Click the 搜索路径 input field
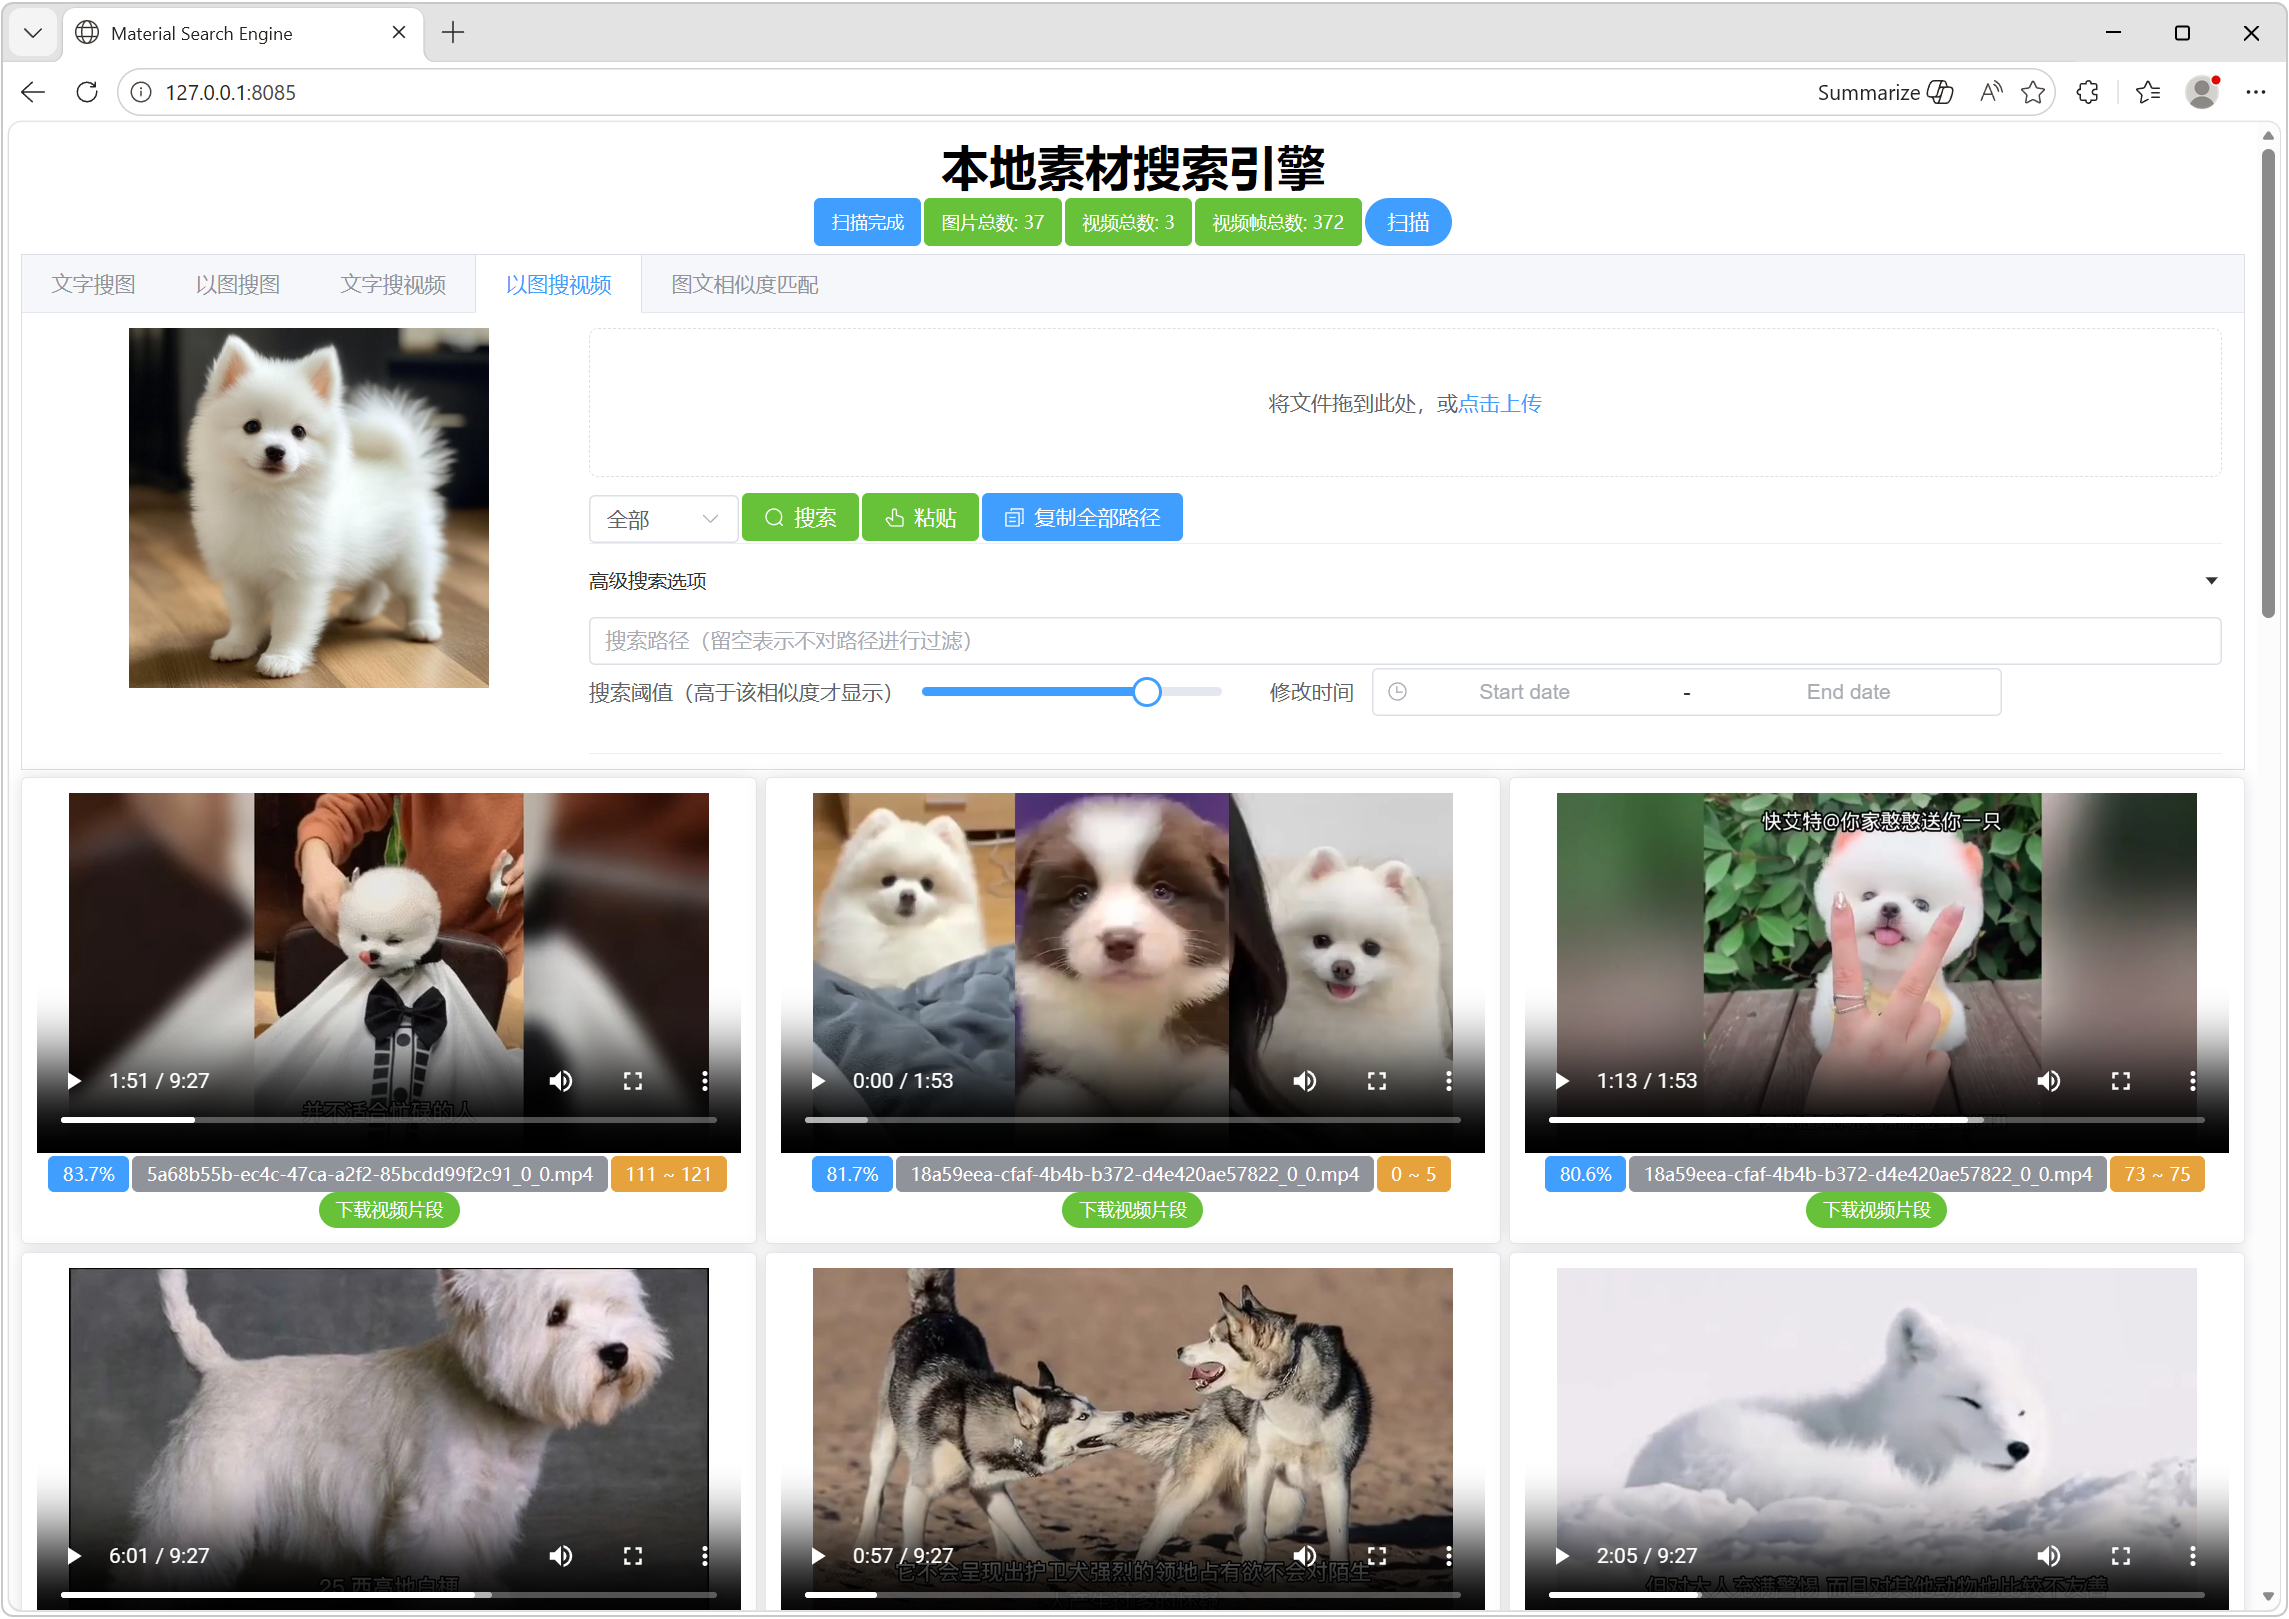Image resolution: width=2289 pixels, height=1619 pixels. point(1405,641)
